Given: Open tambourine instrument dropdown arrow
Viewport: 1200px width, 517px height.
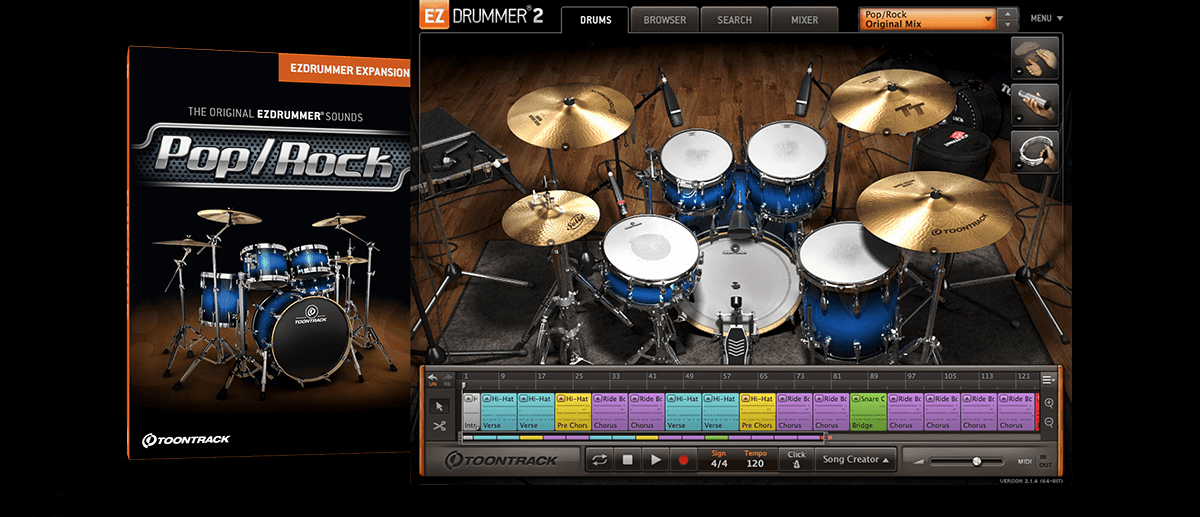Looking at the screenshot, I should 1018,165.
